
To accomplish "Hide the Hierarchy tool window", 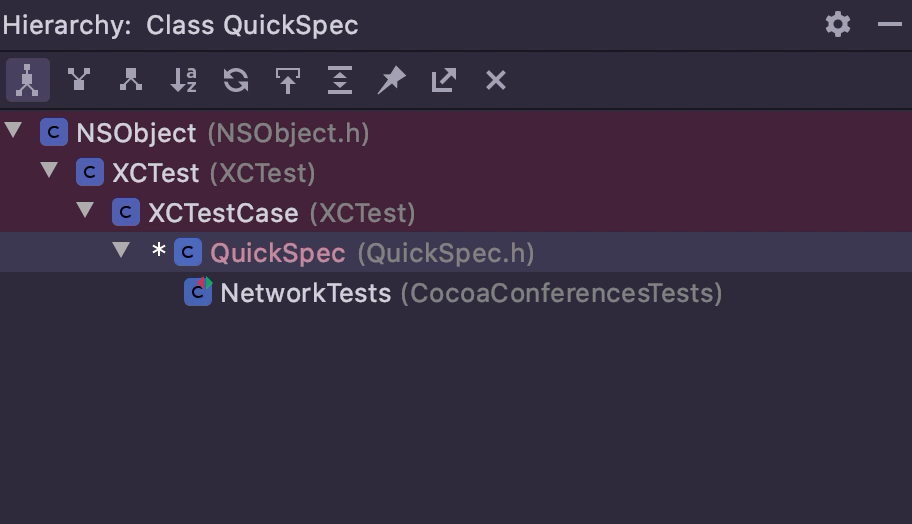I will (x=890, y=24).
